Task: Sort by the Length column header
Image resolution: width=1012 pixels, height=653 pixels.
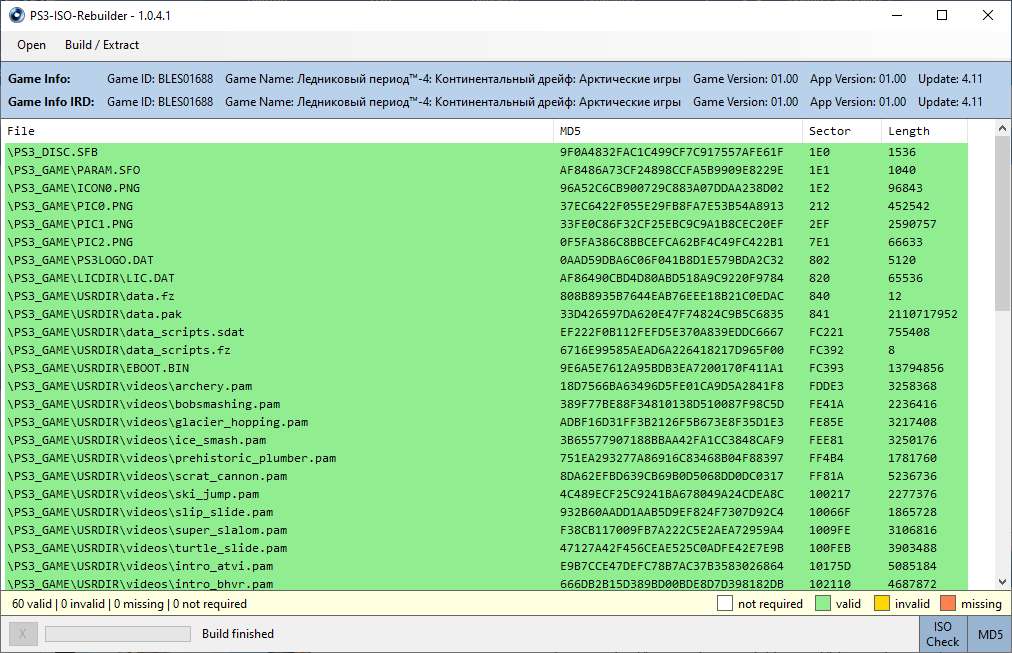Action: click(x=923, y=131)
